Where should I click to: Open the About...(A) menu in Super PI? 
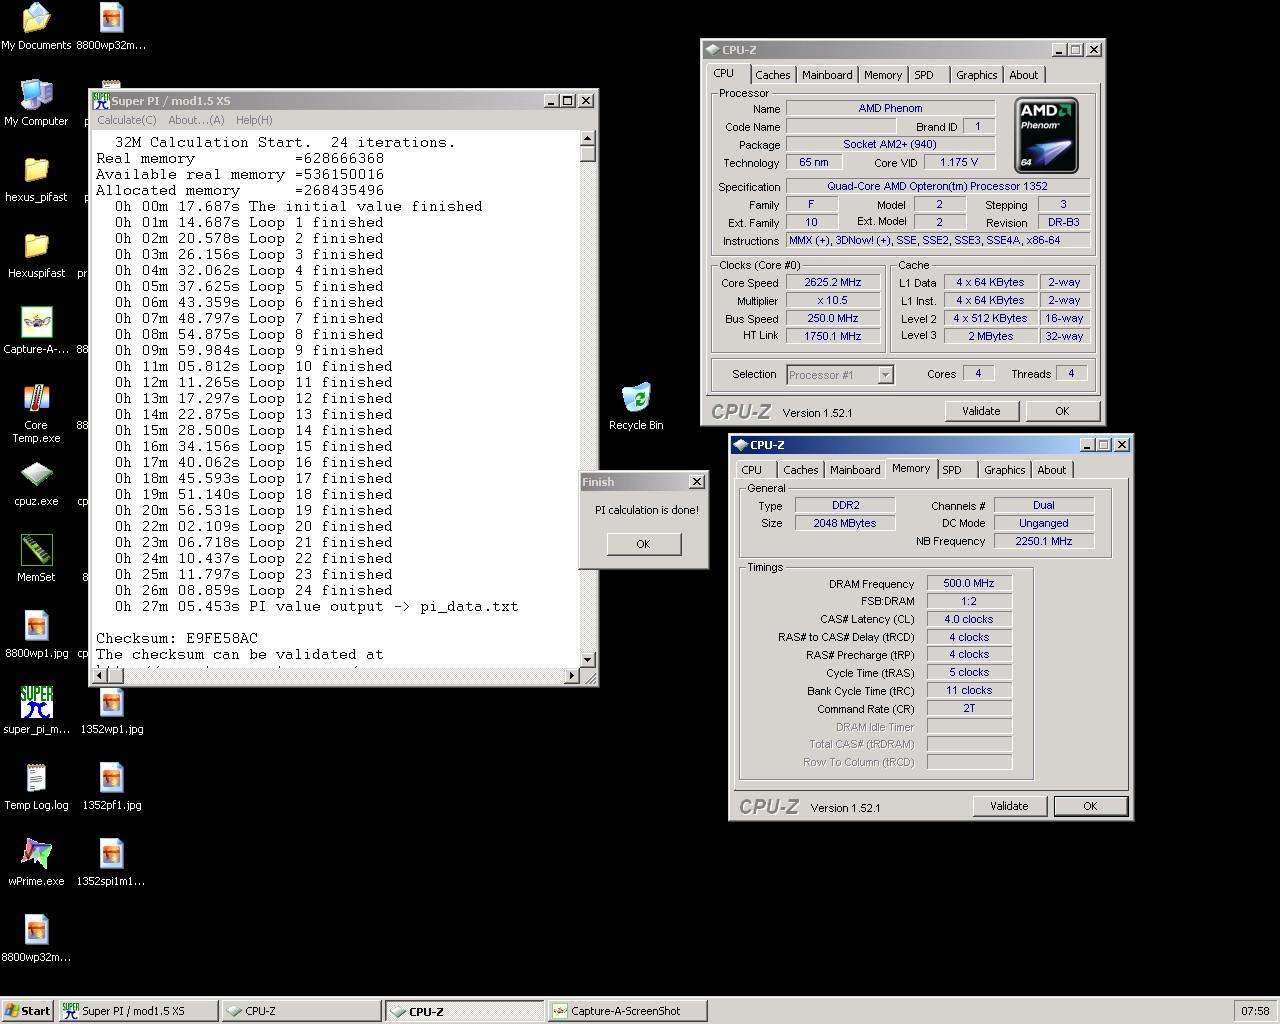coord(196,120)
